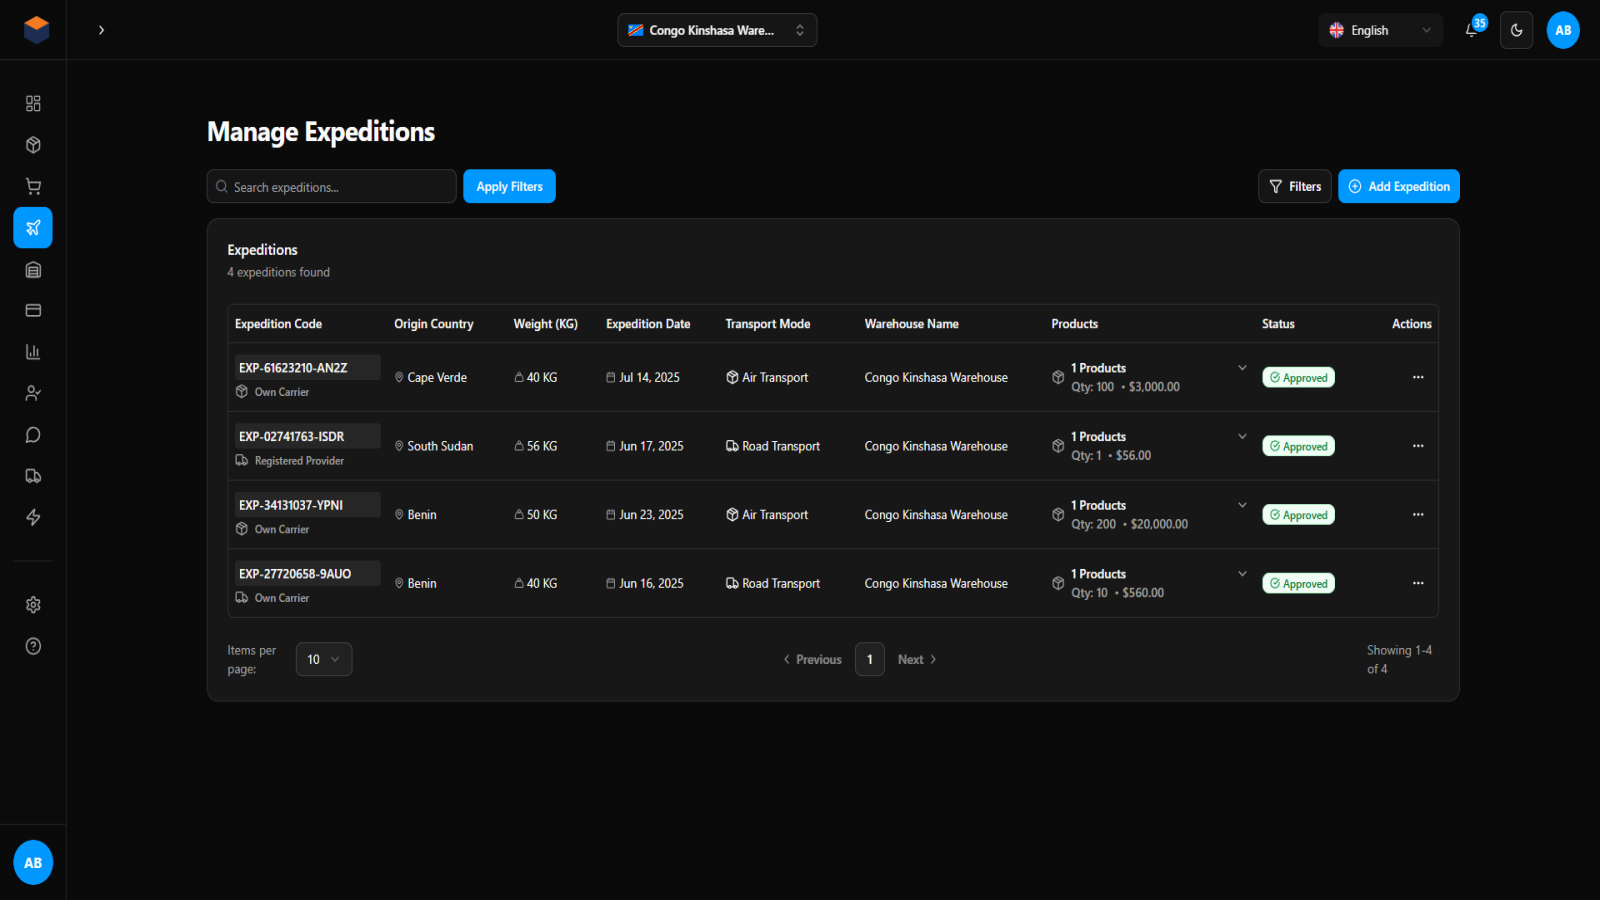
Task: Collapse the sidebar with the chevron arrow
Action: 101,30
